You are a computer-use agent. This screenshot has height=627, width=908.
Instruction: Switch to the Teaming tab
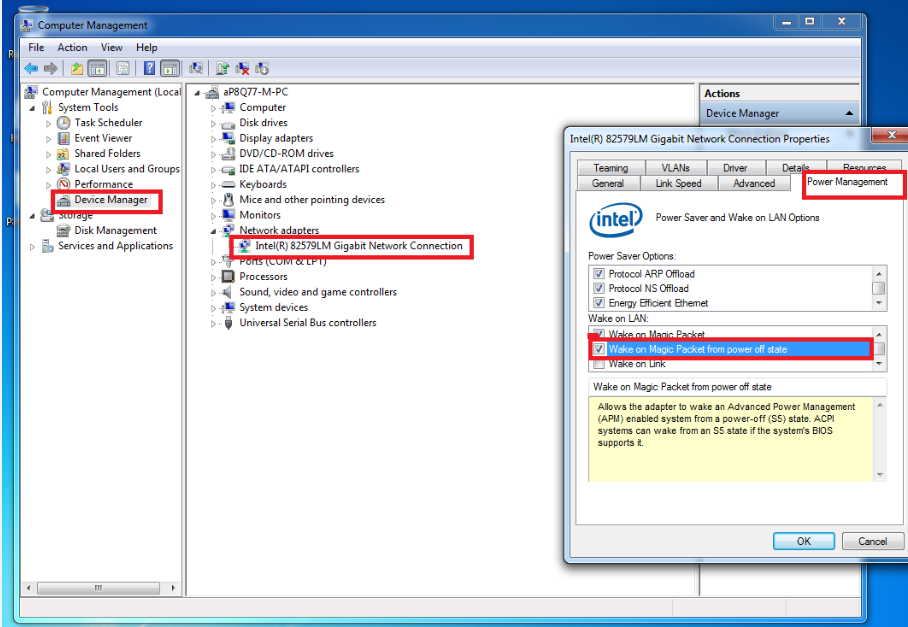pos(611,168)
